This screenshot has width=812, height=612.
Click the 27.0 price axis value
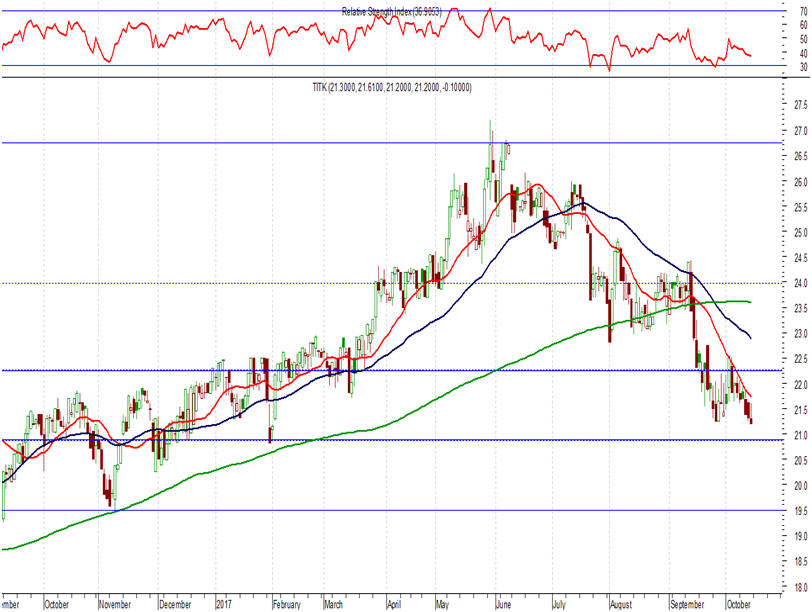click(801, 130)
